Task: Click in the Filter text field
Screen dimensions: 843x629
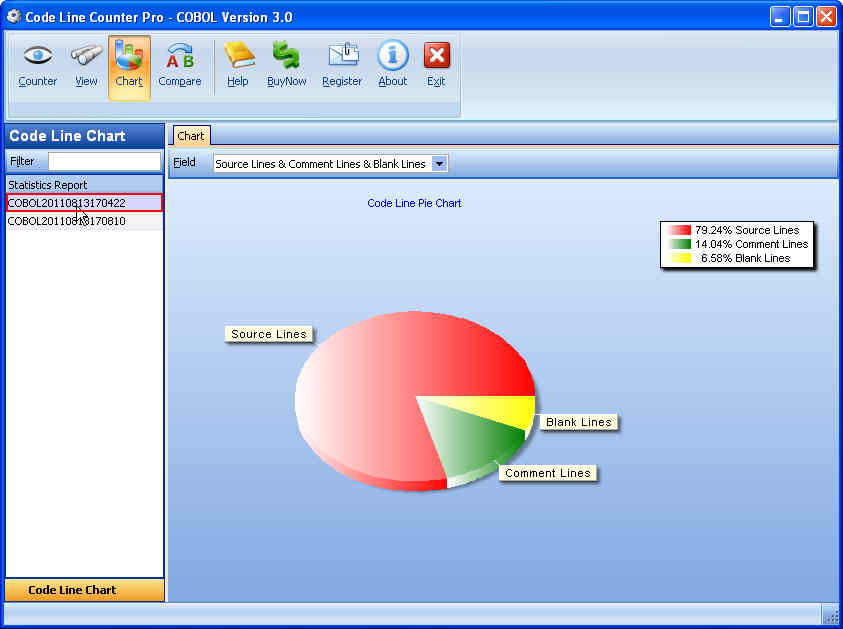Action: [104, 161]
